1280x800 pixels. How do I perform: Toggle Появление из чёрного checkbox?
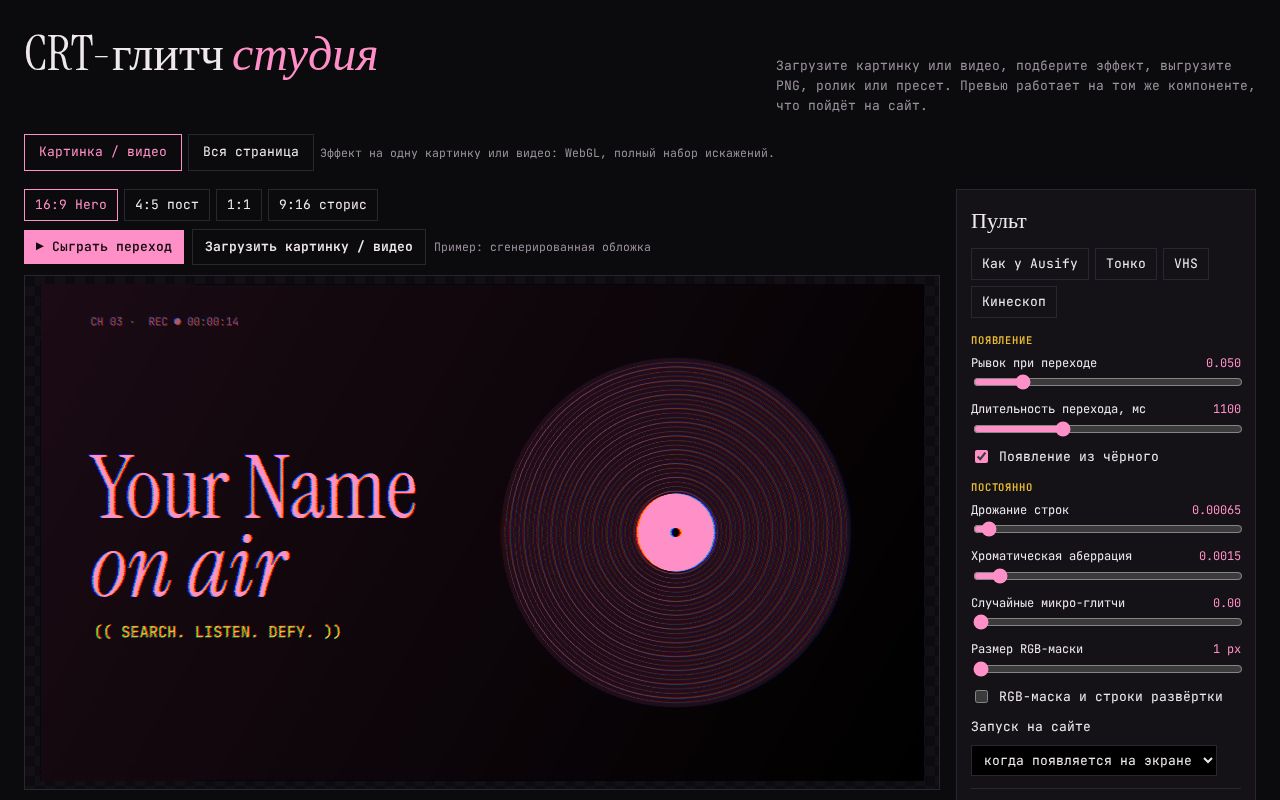(982, 457)
